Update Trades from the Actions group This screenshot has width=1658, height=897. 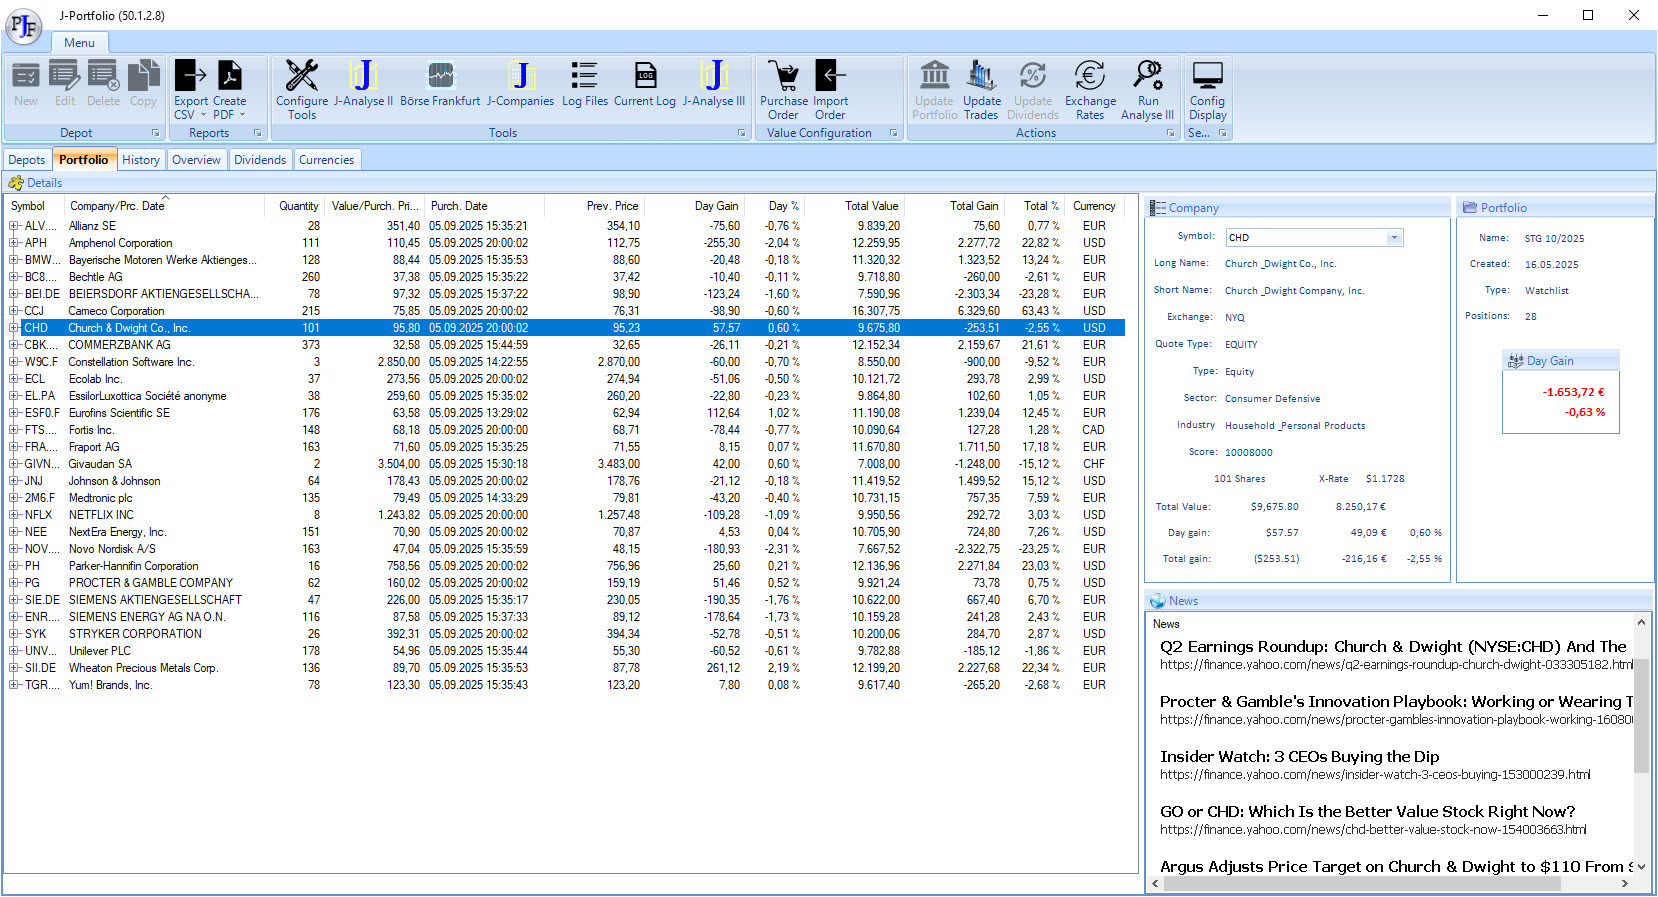(981, 76)
